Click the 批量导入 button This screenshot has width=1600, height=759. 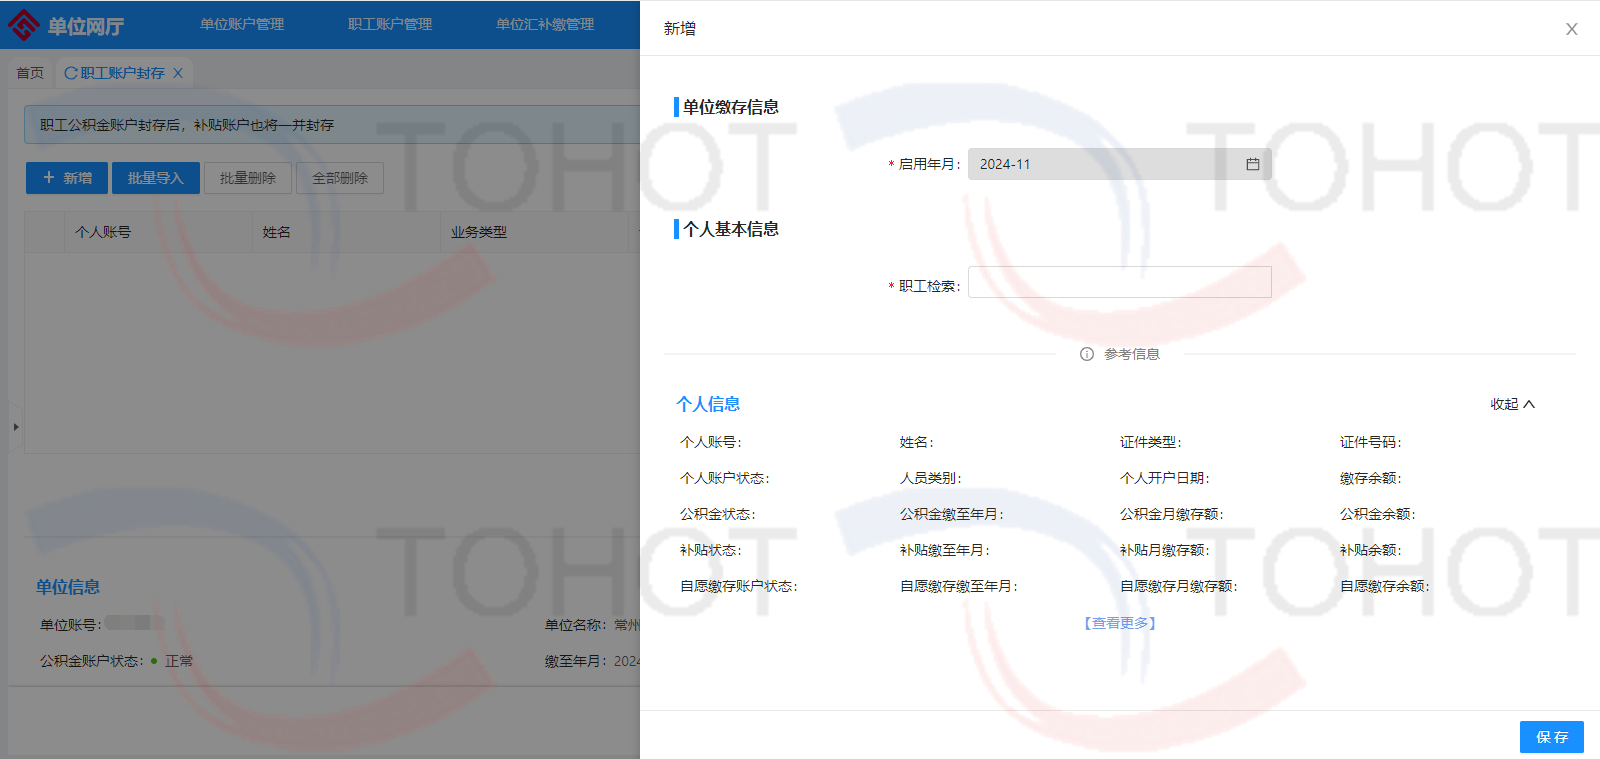(156, 178)
